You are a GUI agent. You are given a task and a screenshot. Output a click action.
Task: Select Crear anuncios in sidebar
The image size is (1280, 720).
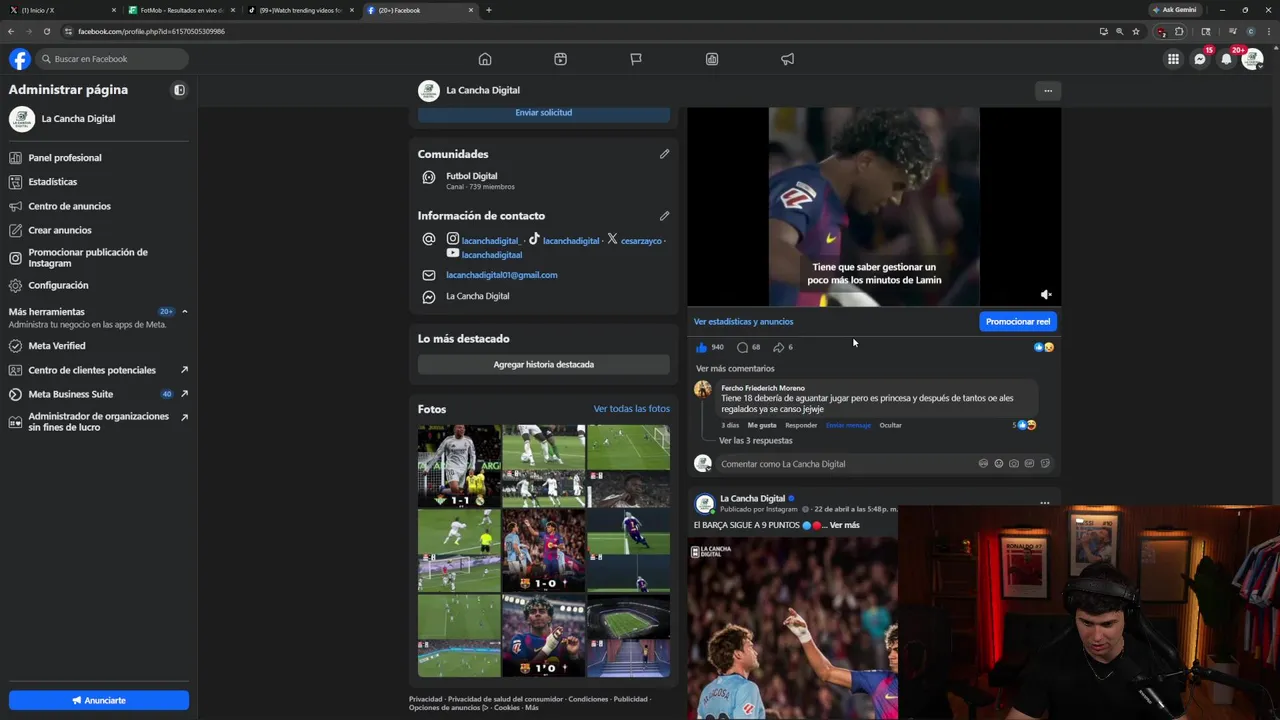[x=98, y=230]
